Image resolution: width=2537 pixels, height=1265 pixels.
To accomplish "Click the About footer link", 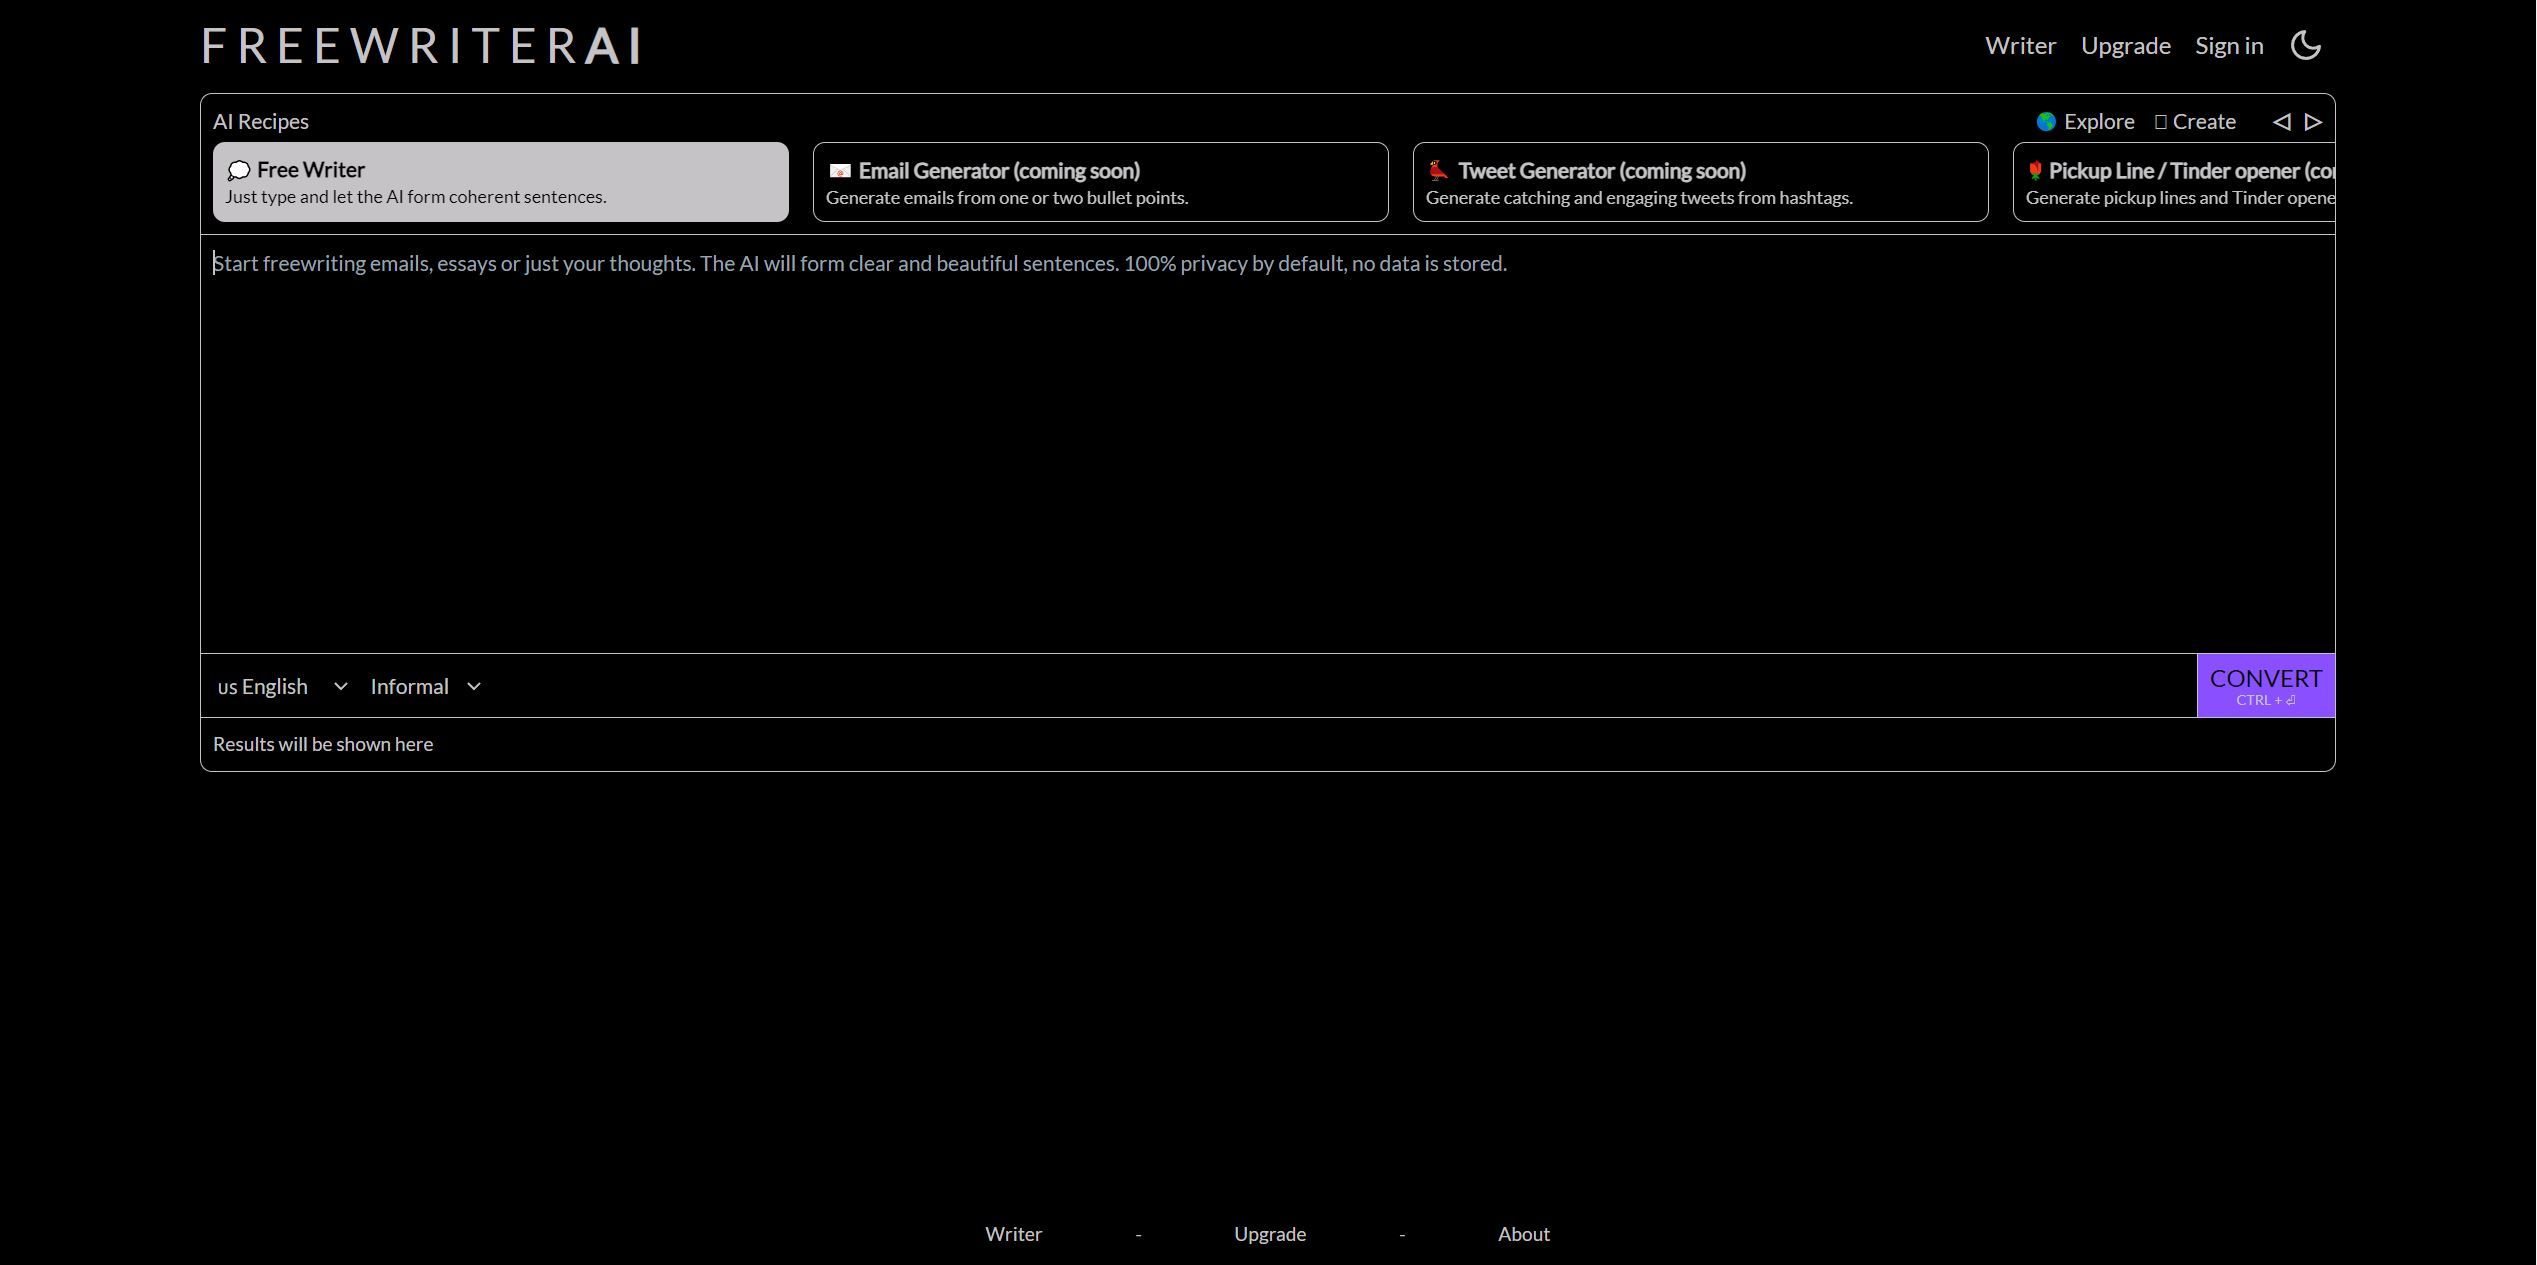I will pos(1523,1234).
